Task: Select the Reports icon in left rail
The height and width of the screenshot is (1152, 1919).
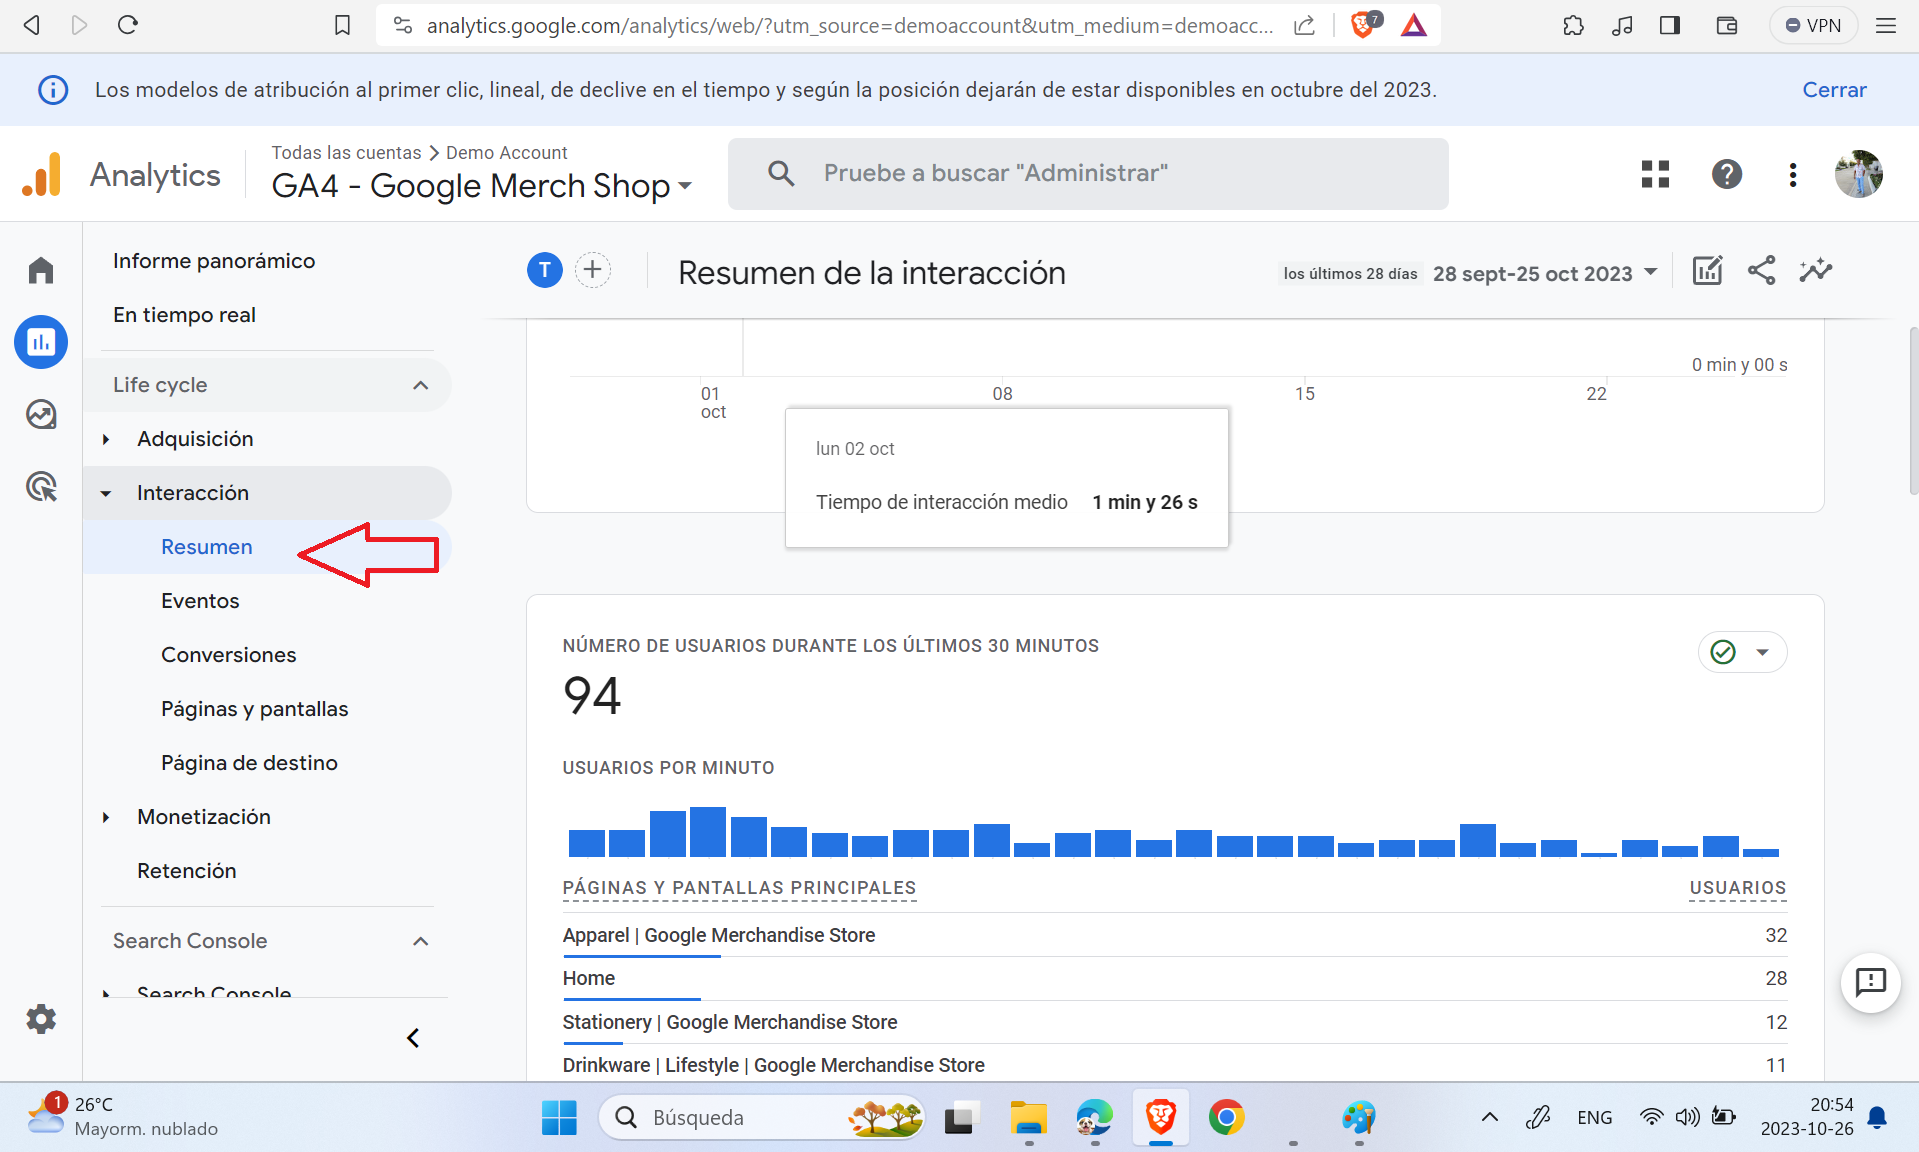Action: pos(41,342)
